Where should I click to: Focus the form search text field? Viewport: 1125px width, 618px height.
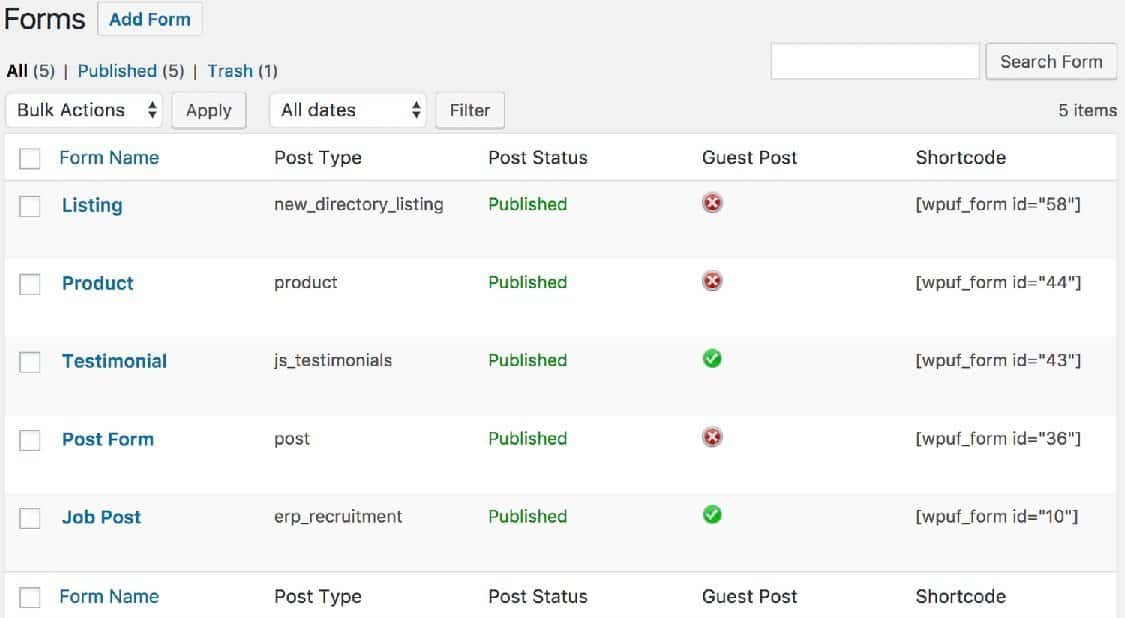pyautogui.click(x=874, y=62)
